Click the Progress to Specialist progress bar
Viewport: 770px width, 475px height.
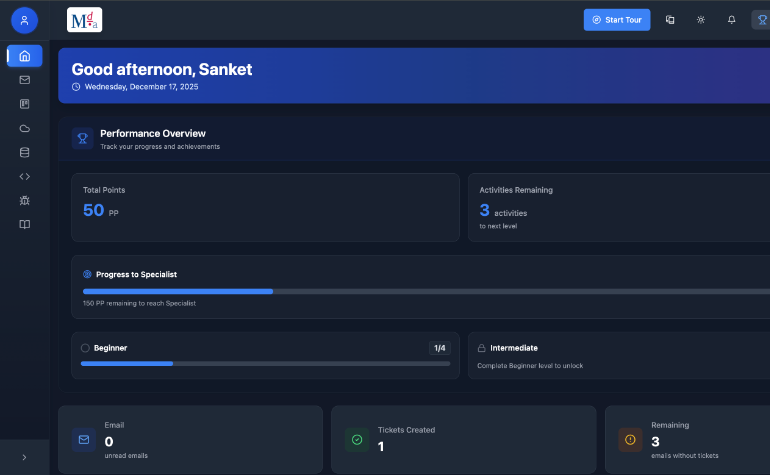(x=426, y=291)
